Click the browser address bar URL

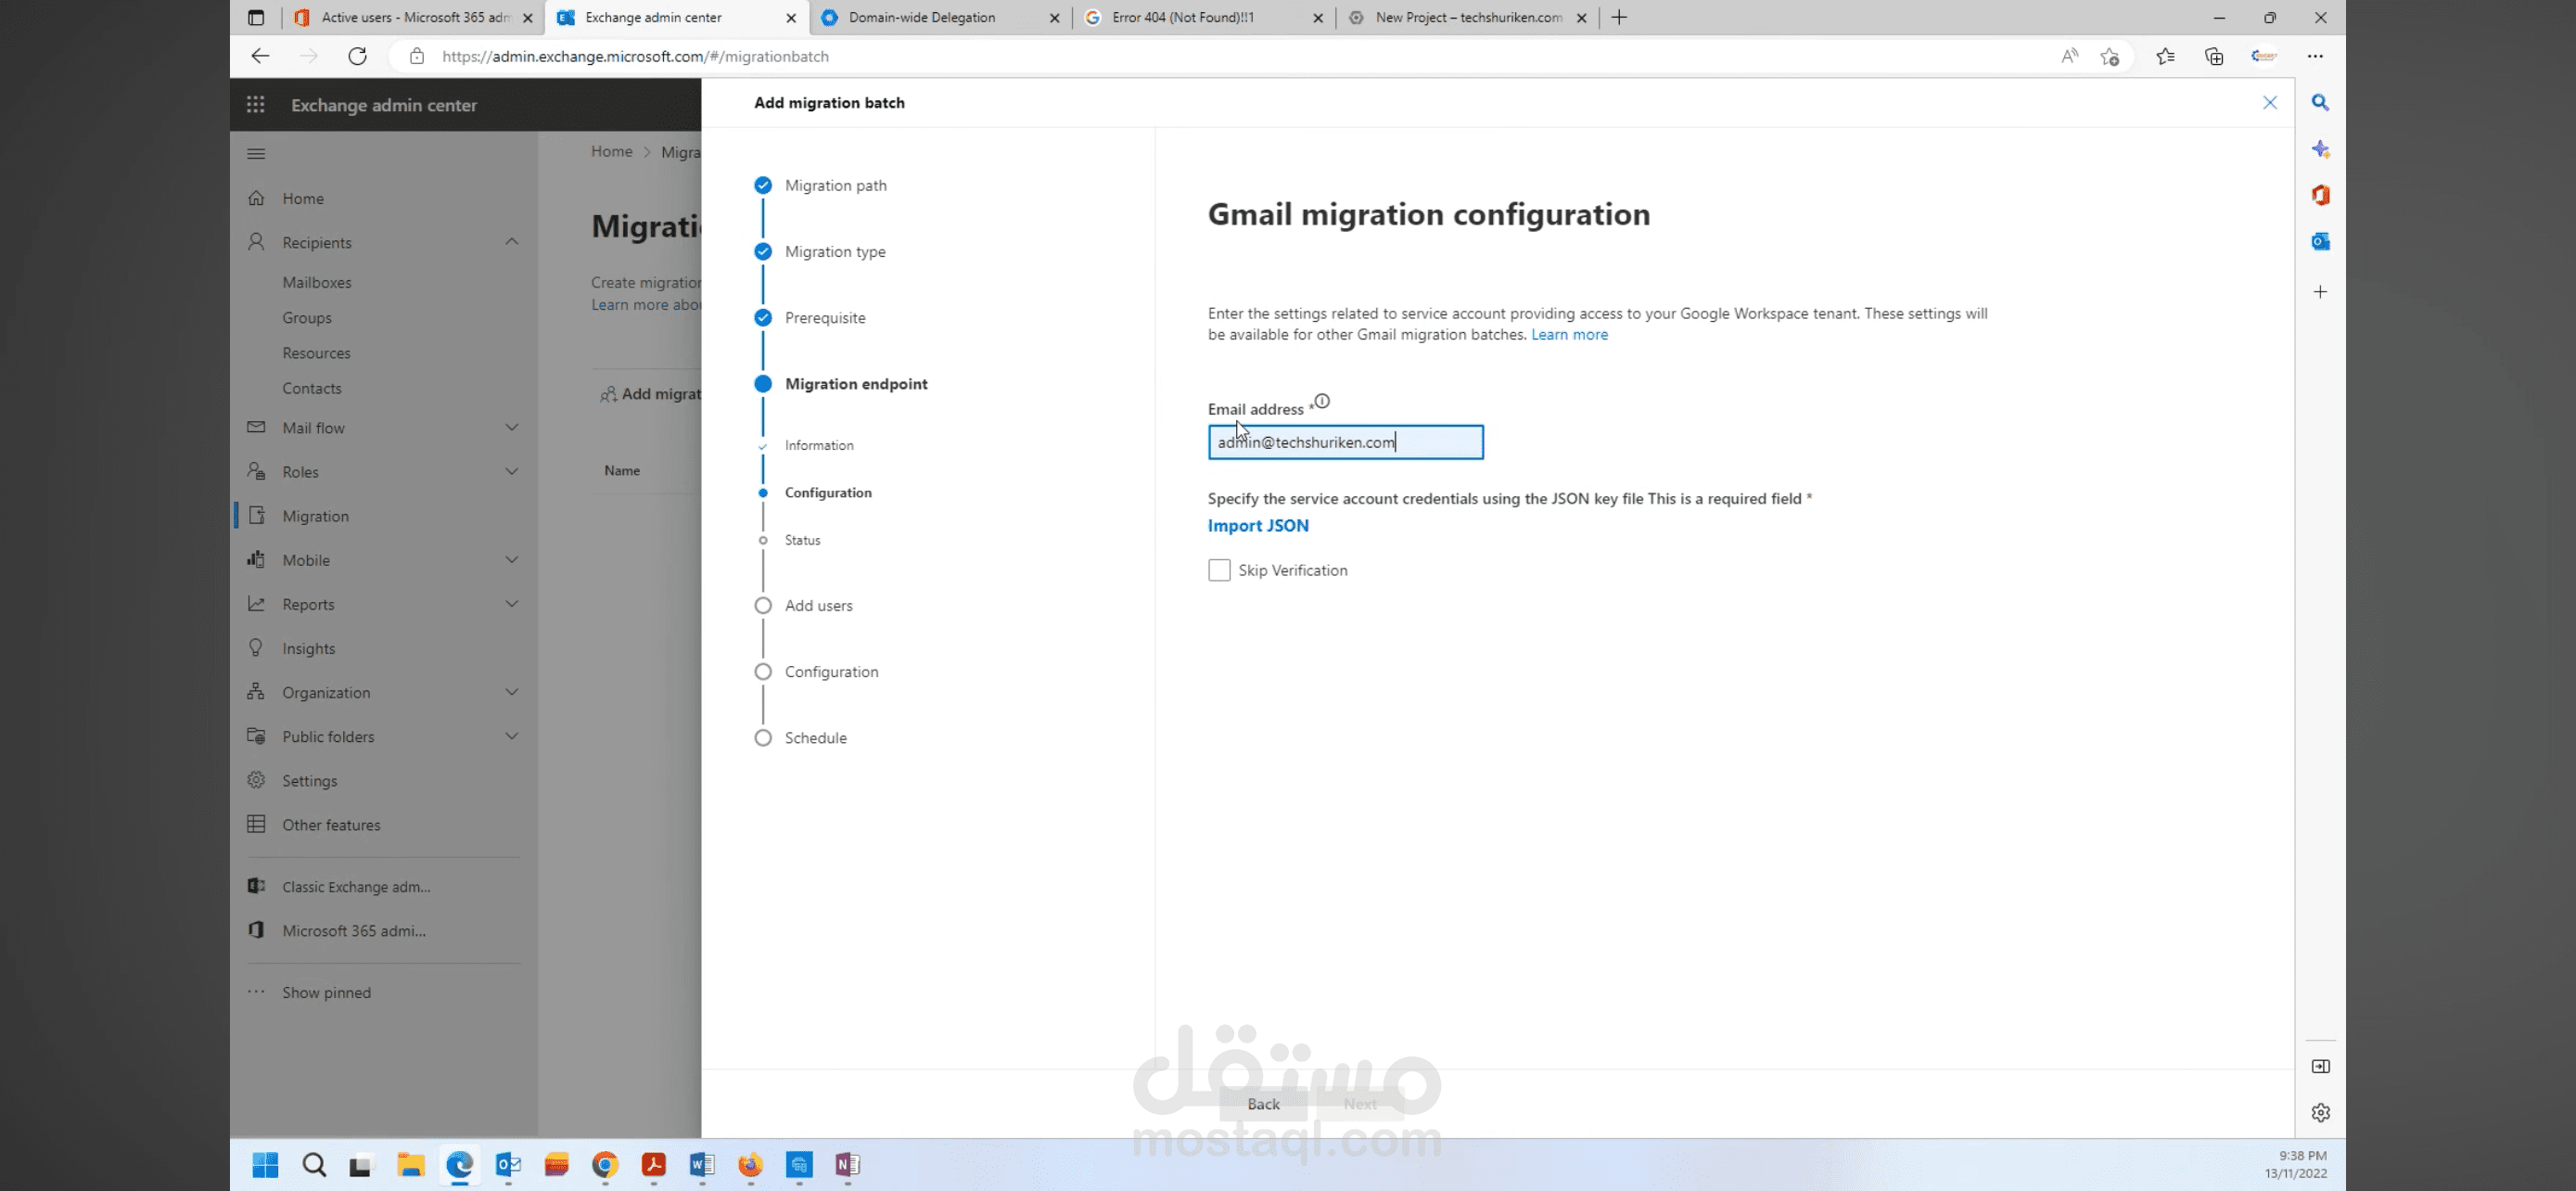[636, 57]
